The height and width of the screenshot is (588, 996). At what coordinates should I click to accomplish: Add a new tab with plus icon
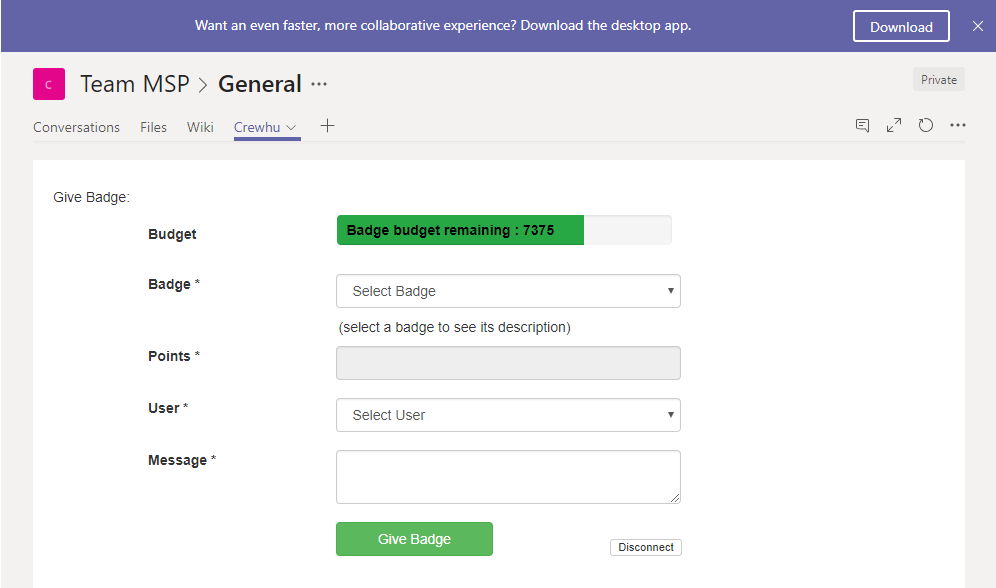[327, 126]
